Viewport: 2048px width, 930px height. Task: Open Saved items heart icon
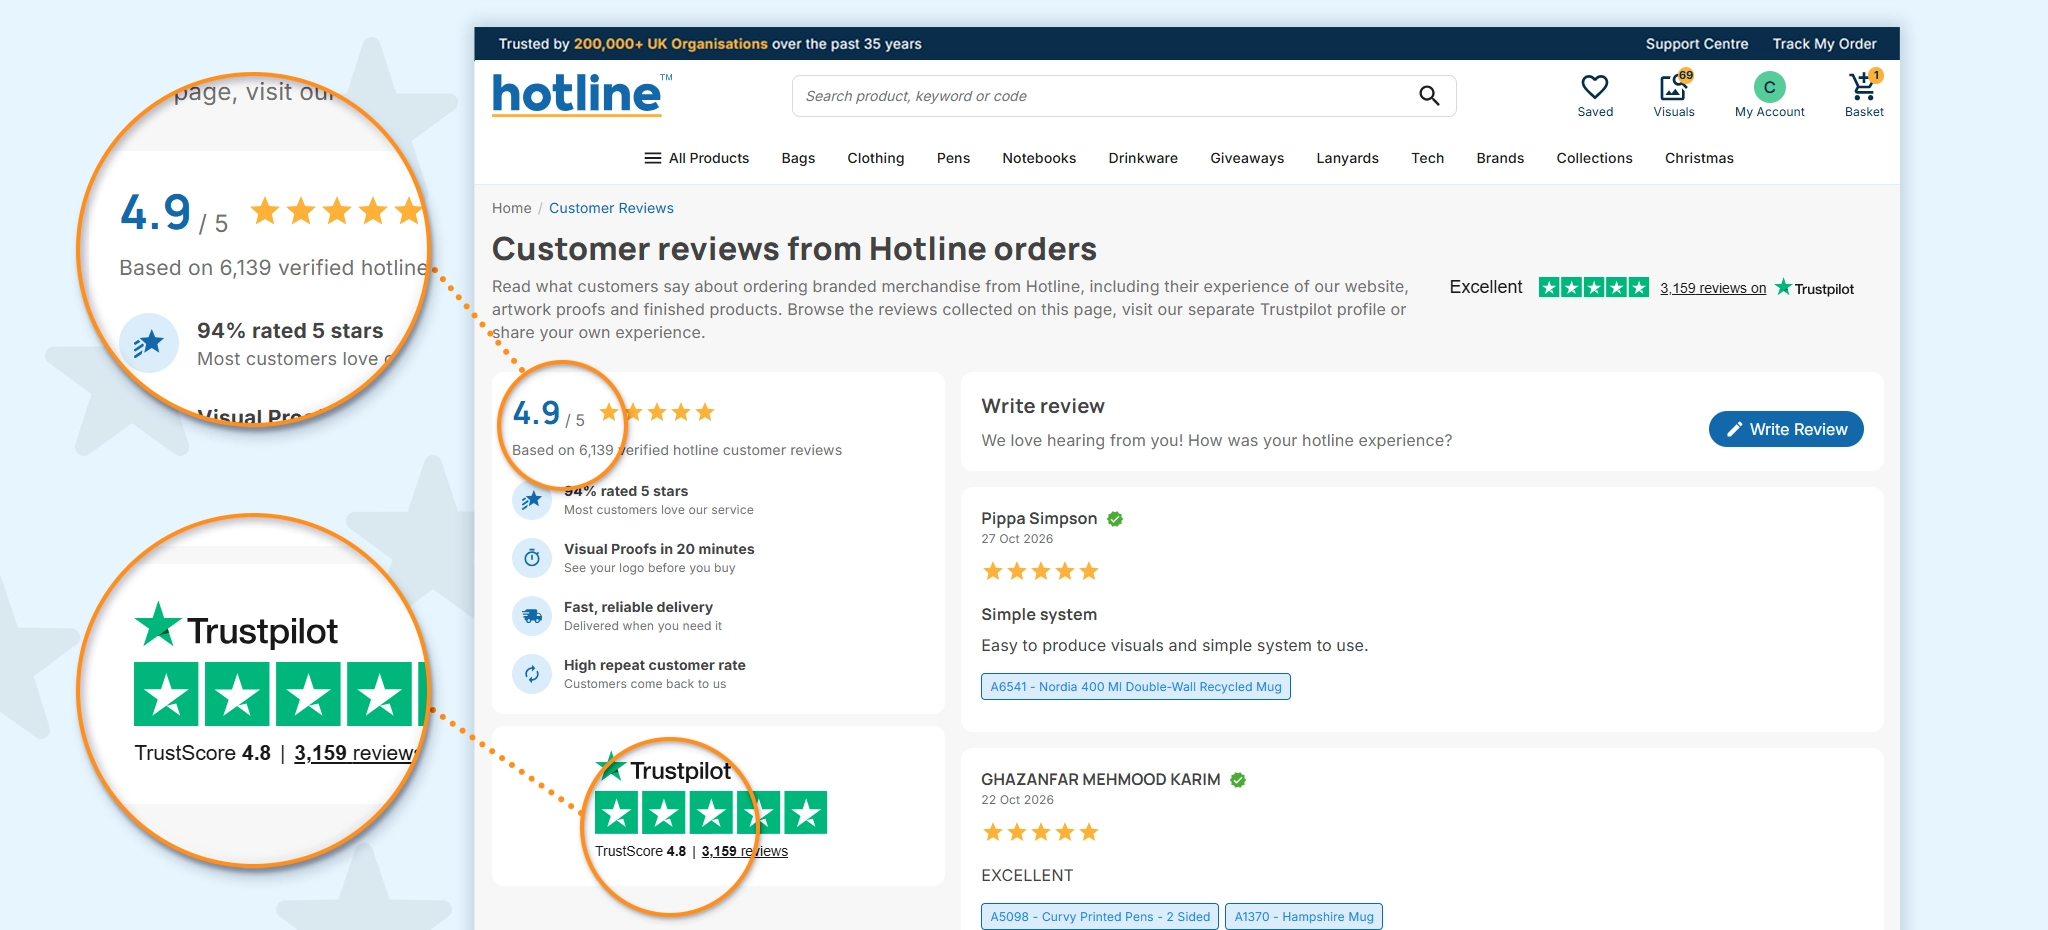coord(1595,88)
